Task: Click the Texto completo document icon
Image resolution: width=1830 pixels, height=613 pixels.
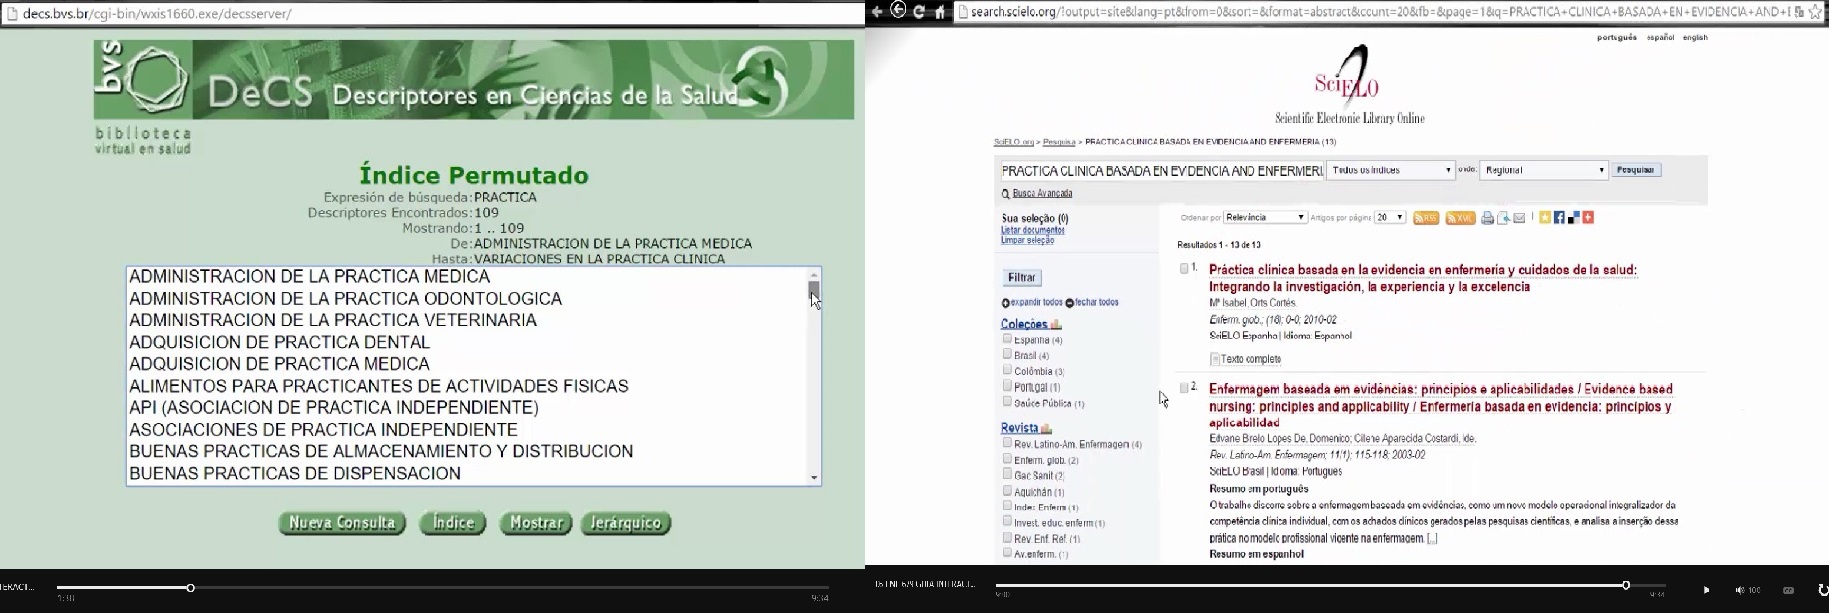Action: (1215, 359)
